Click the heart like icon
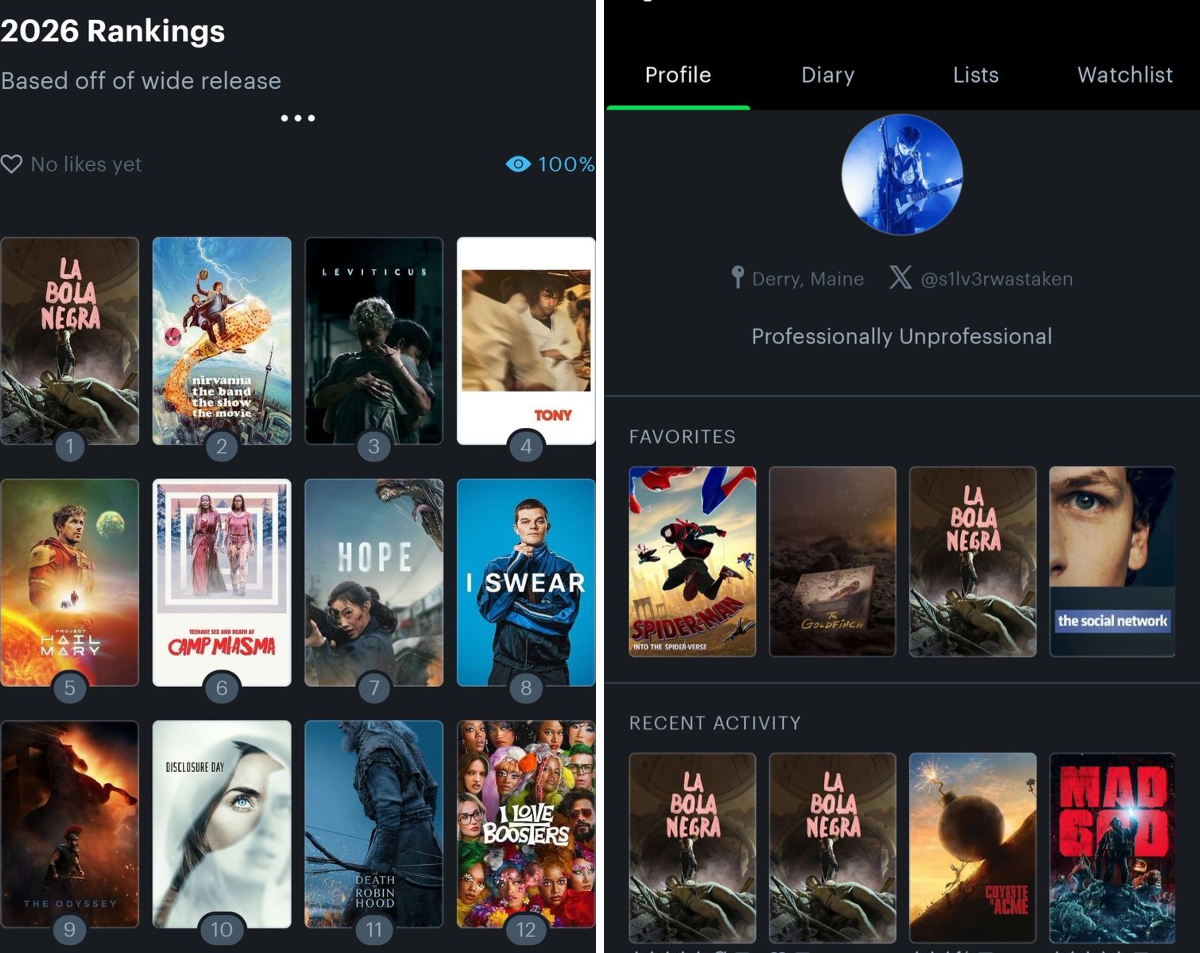This screenshot has height=953, width=1200. pos(11,164)
